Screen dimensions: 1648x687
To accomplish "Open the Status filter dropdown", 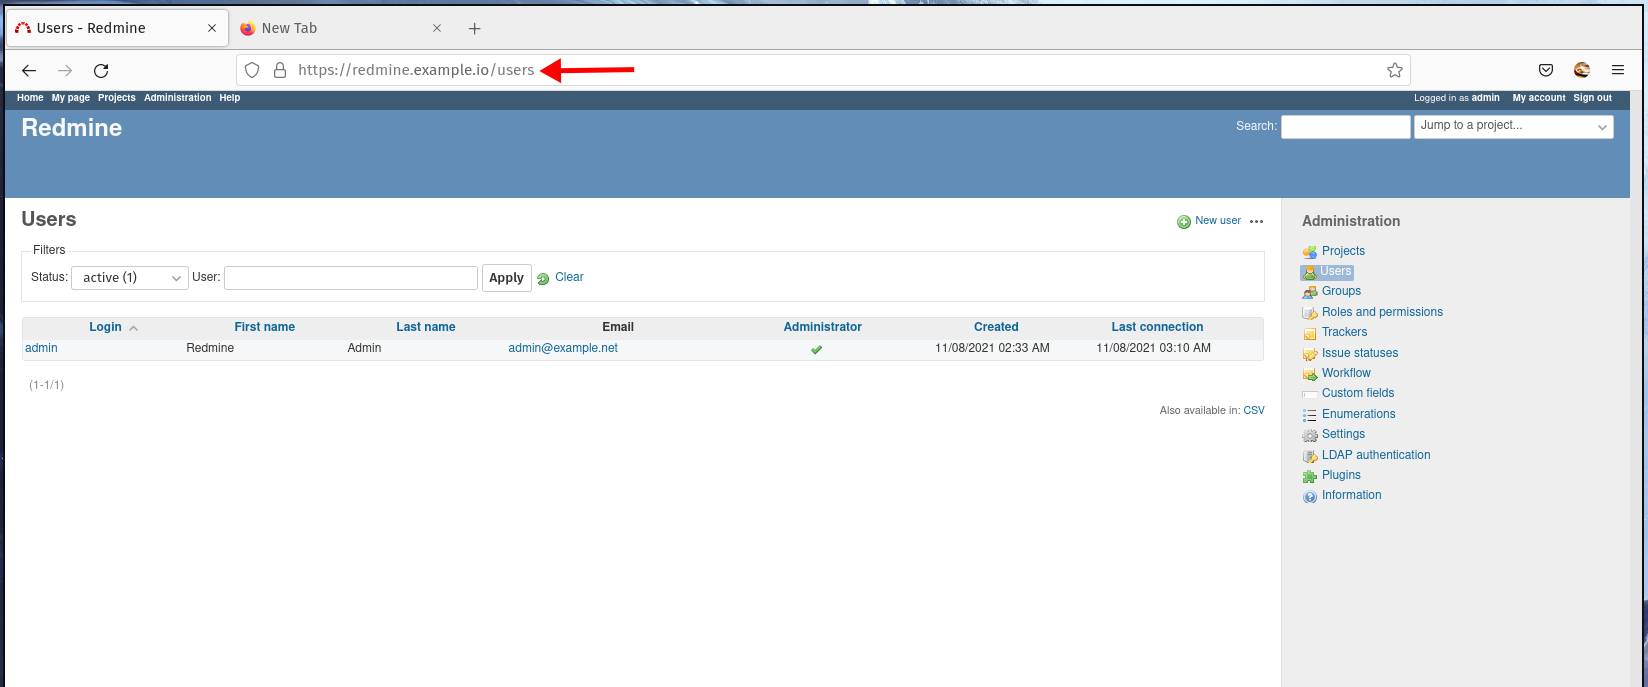I will [130, 277].
